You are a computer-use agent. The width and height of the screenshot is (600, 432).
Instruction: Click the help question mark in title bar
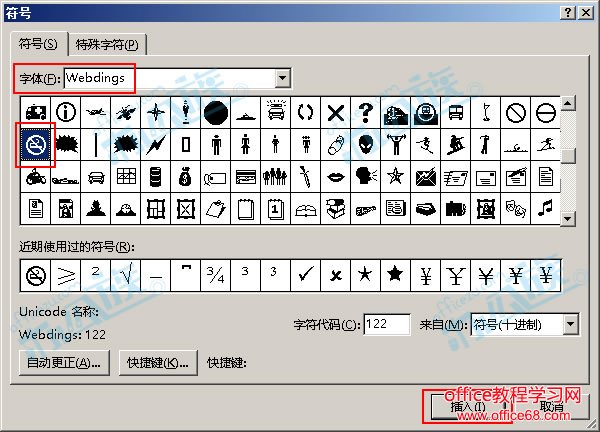[x=568, y=13]
